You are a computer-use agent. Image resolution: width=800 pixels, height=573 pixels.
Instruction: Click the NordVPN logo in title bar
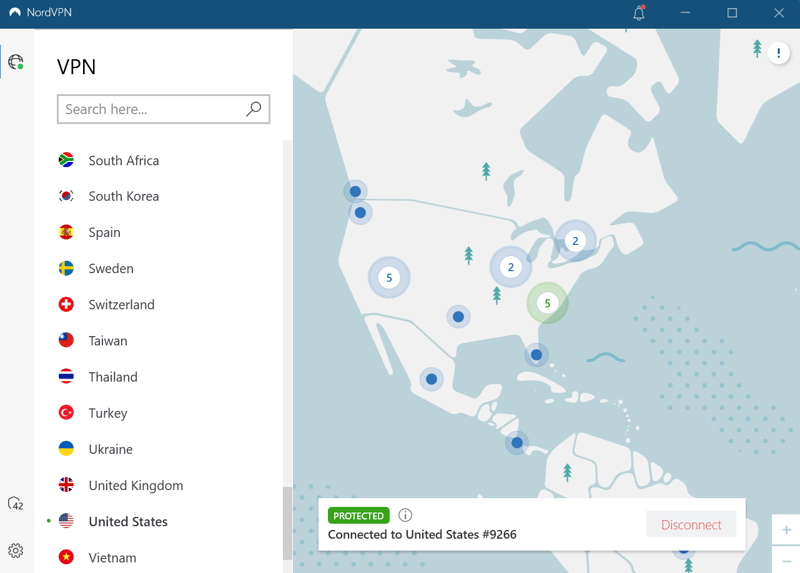[15, 12]
